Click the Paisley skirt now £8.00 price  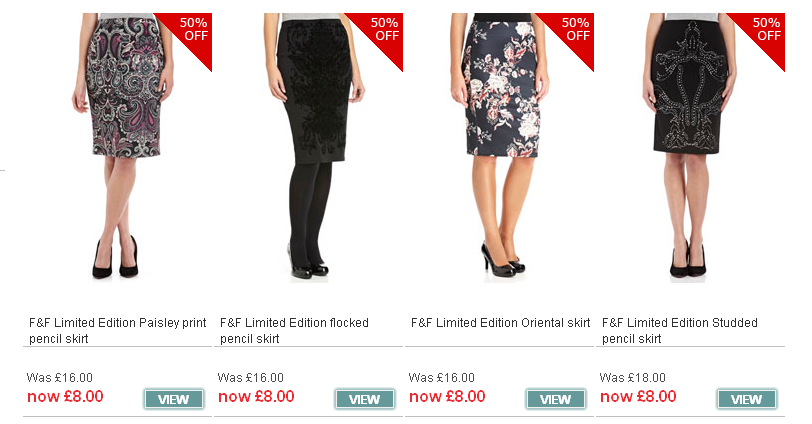point(65,397)
